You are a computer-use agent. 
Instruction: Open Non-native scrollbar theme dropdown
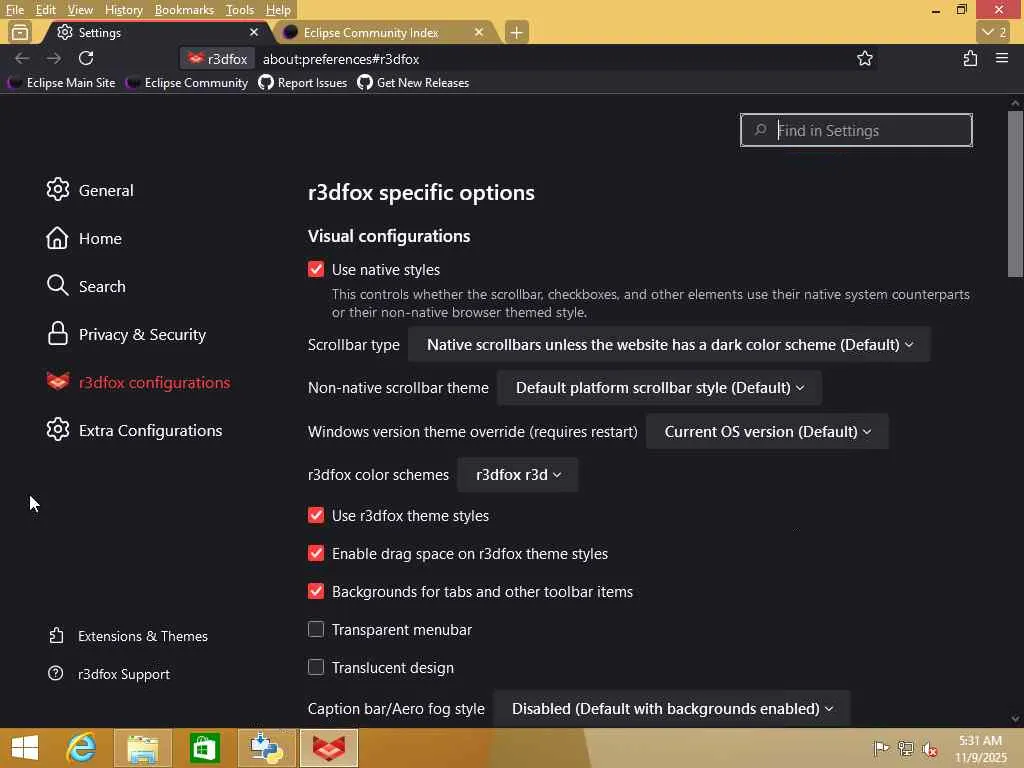(660, 387)
